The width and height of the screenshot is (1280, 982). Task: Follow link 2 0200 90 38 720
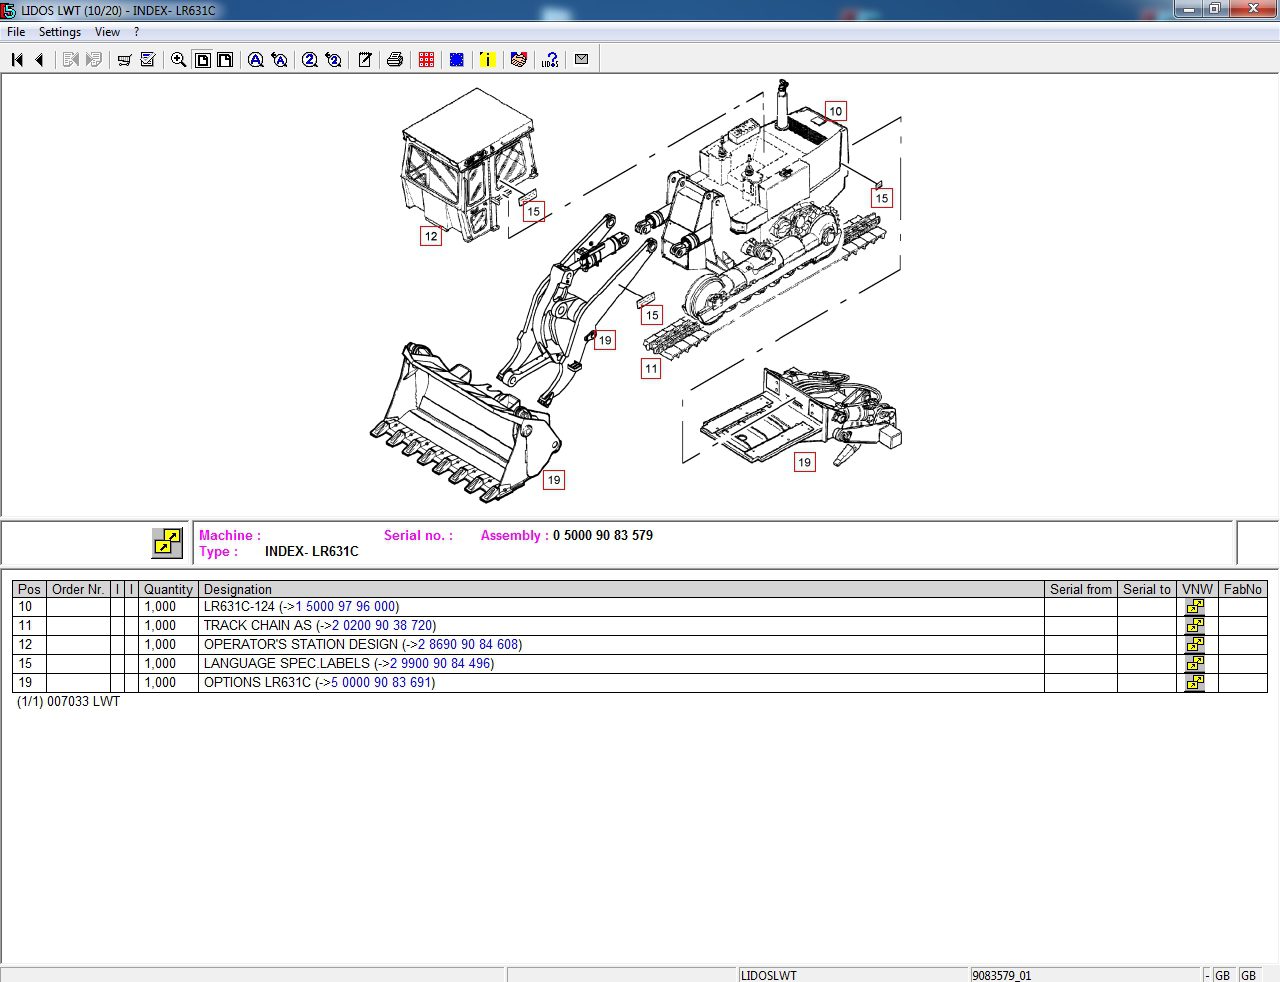click(x=383, y=625)
